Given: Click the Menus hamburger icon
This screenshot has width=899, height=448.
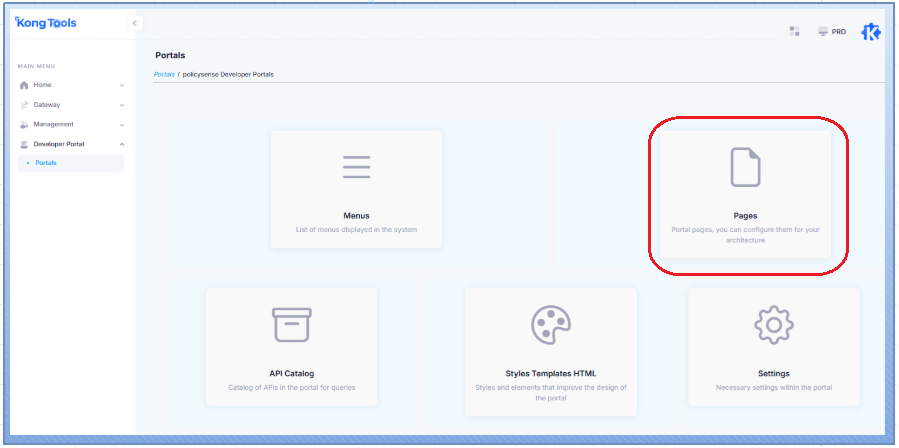Looking at the screenshot, I should tap(356, 167).
